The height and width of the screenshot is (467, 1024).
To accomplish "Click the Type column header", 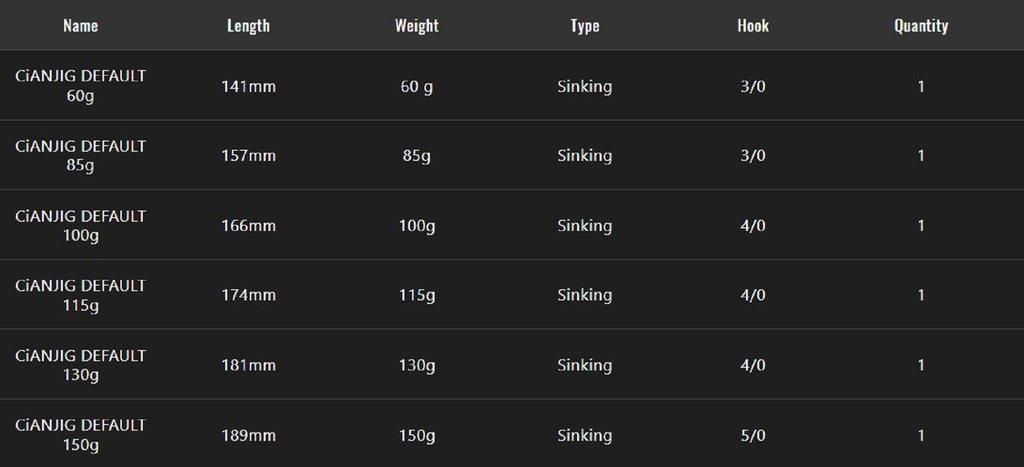I will pyautogui.click(x=584, y=26).
